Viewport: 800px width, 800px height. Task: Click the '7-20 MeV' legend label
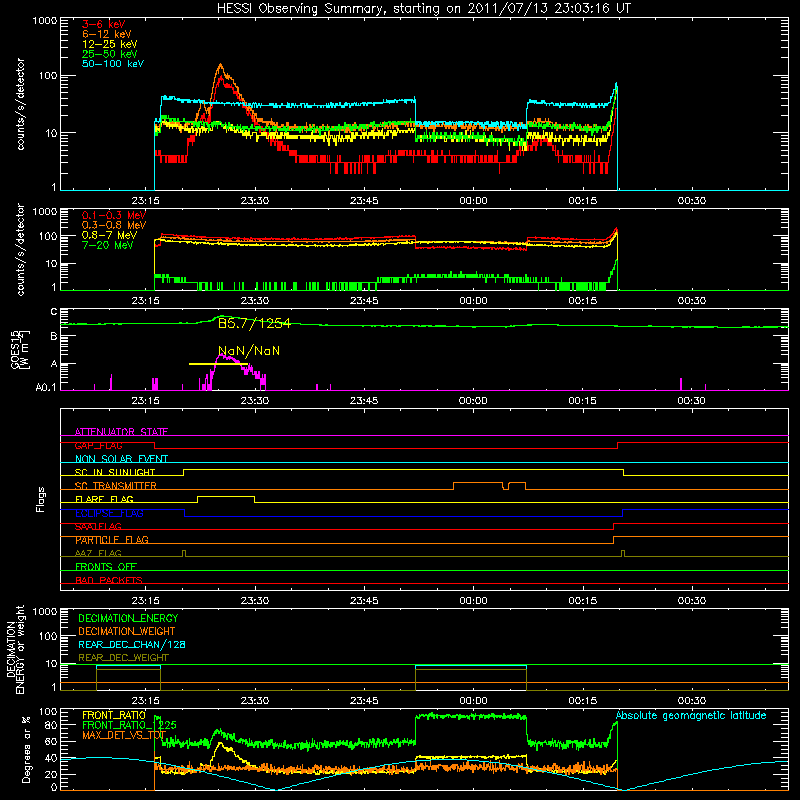point(107,245)
